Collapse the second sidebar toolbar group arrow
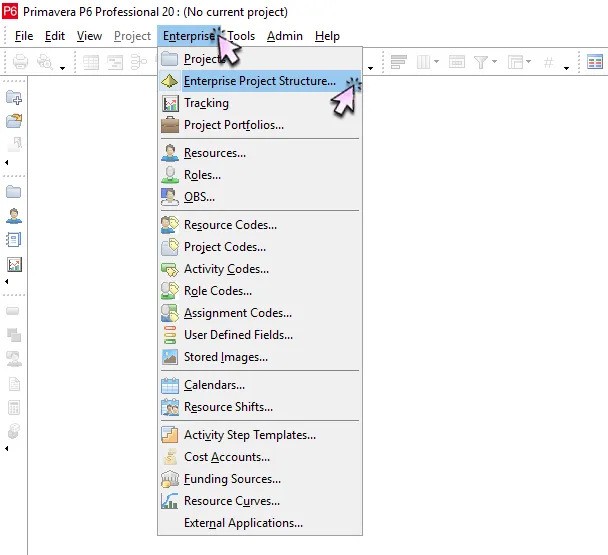This screenshot has height=555, width=608. 7,282
